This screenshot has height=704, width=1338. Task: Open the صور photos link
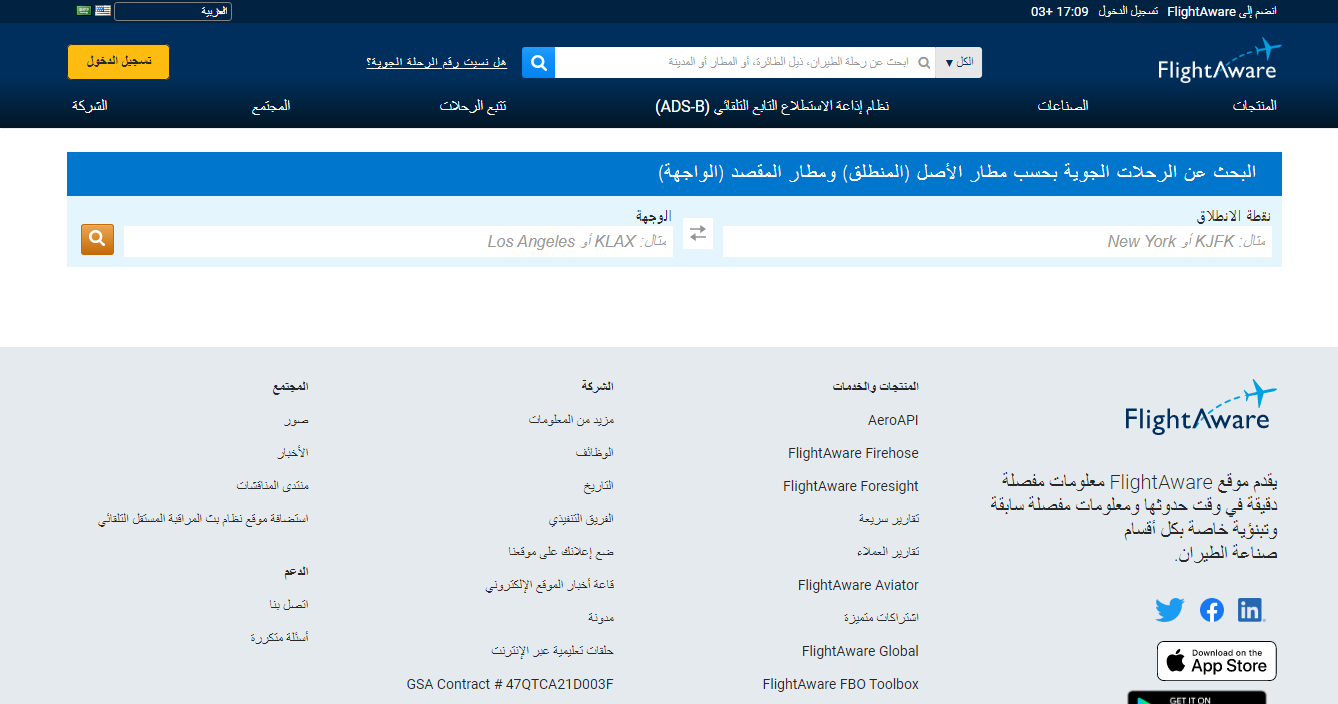pos(296,421)
